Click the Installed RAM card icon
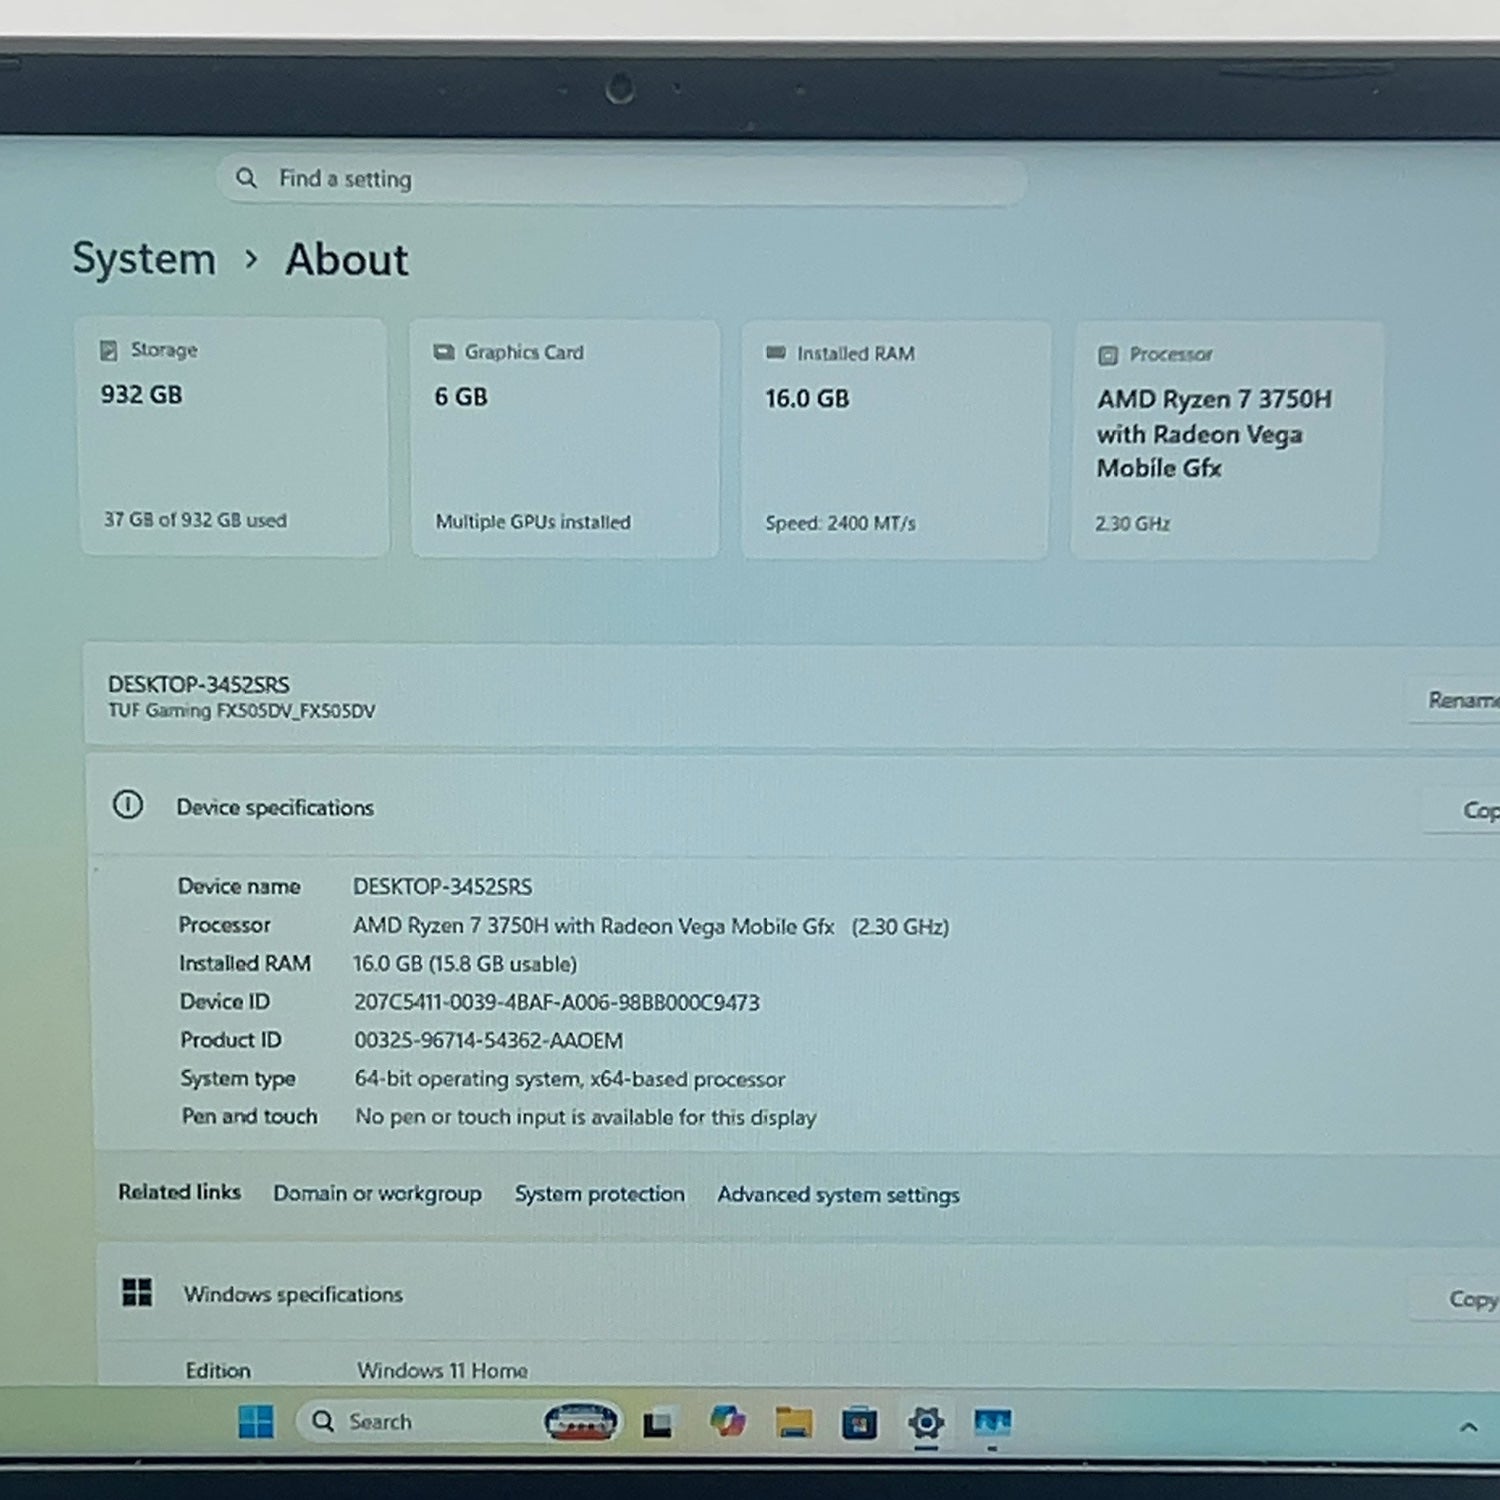 click(775, 353)
